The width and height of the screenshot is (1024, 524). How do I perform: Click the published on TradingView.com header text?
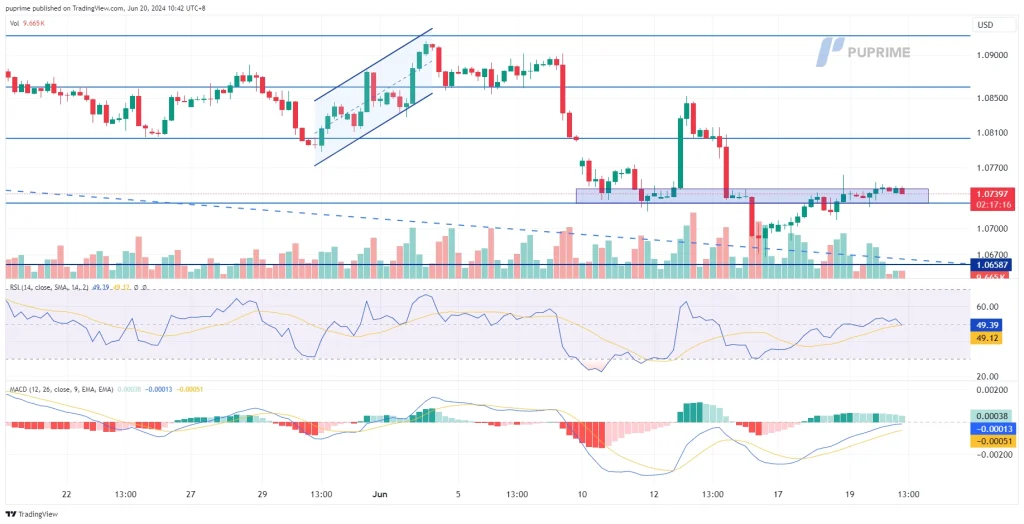coord(110,7)
